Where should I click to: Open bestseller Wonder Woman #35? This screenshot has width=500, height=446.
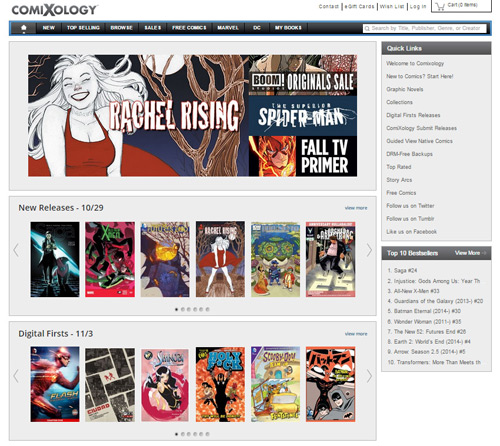click(x=424, y=322)
